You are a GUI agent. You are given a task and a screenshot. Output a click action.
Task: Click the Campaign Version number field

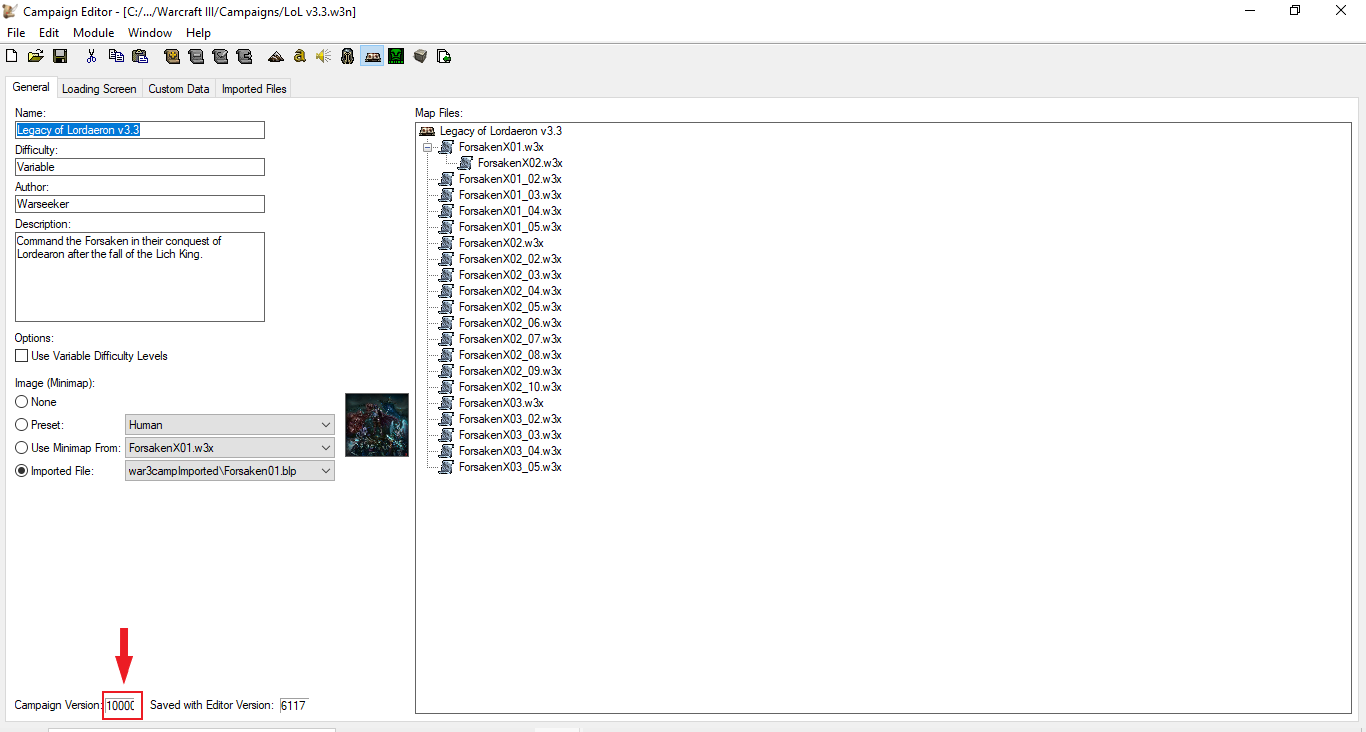coord(121,705)
